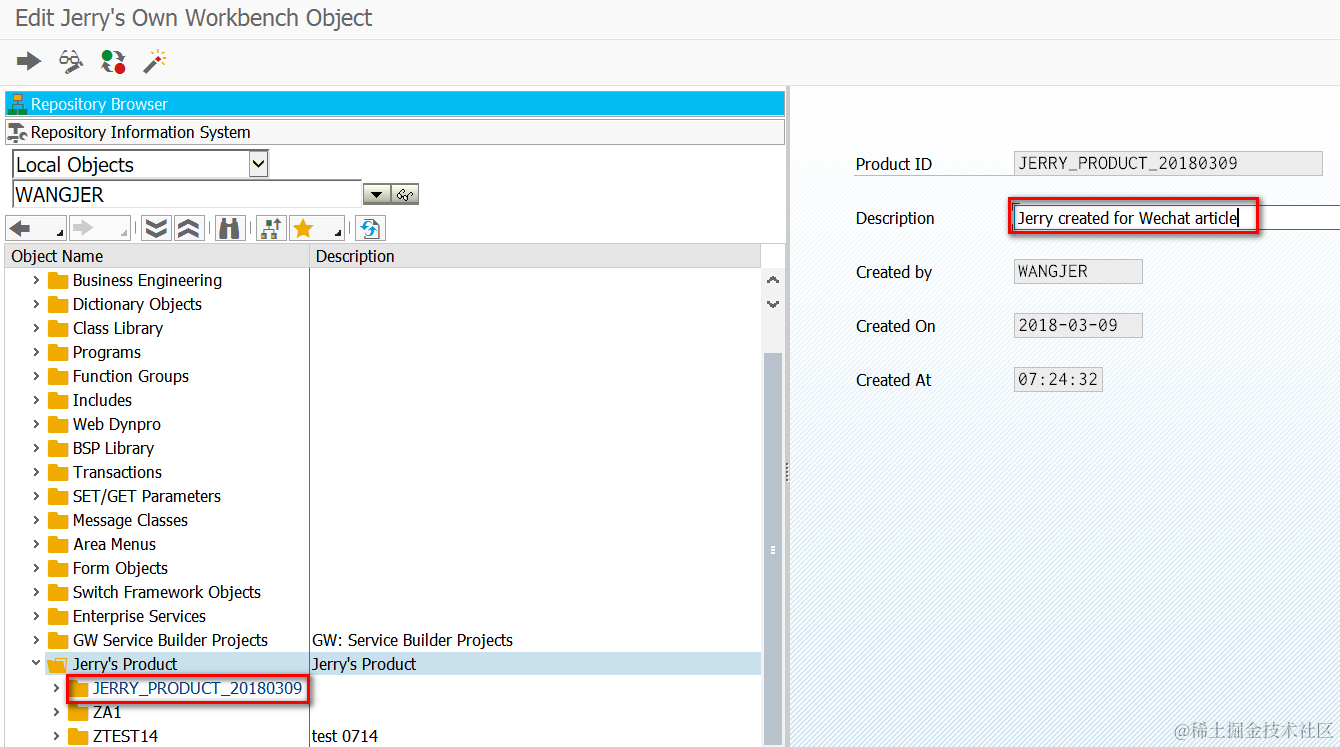This screenshot has width=1340, height=747.
Task: Select the ZA1 tree item
Action: coord(107,712)
